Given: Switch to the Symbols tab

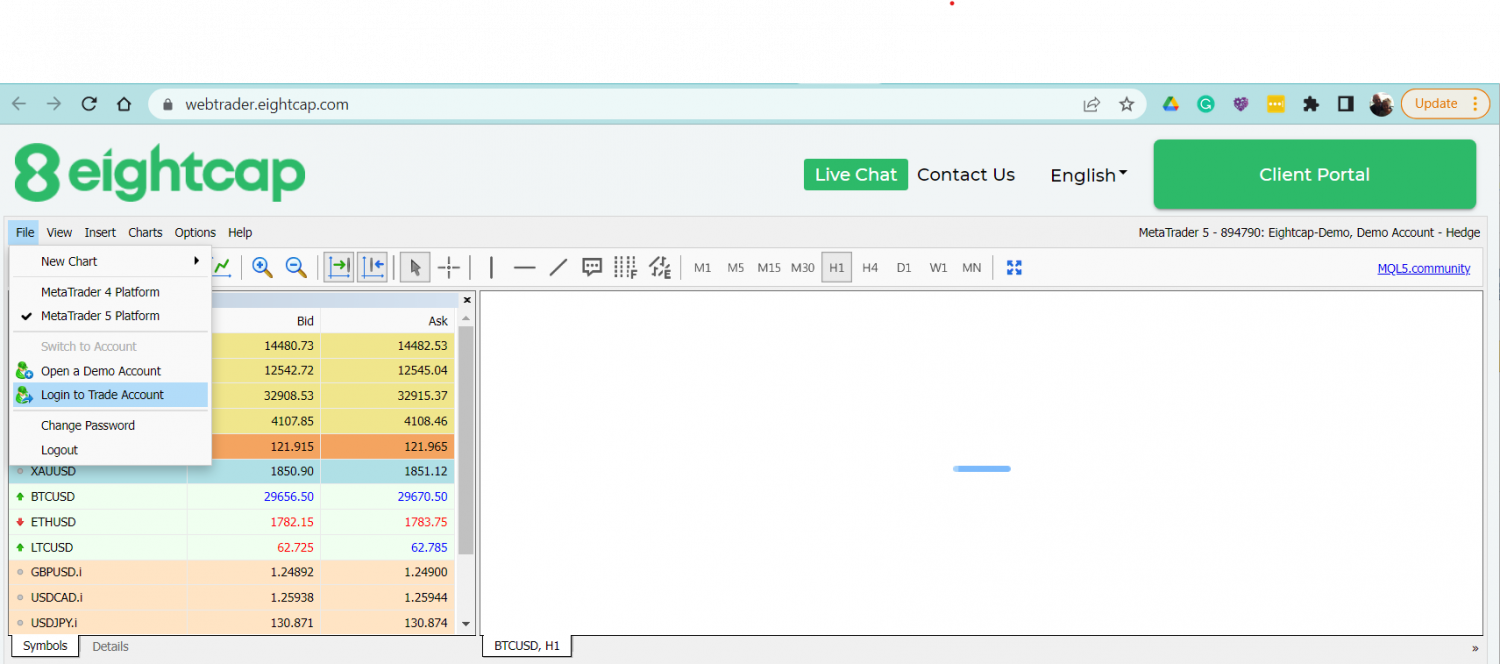Looking at the screenshot, I should point(45,646).
